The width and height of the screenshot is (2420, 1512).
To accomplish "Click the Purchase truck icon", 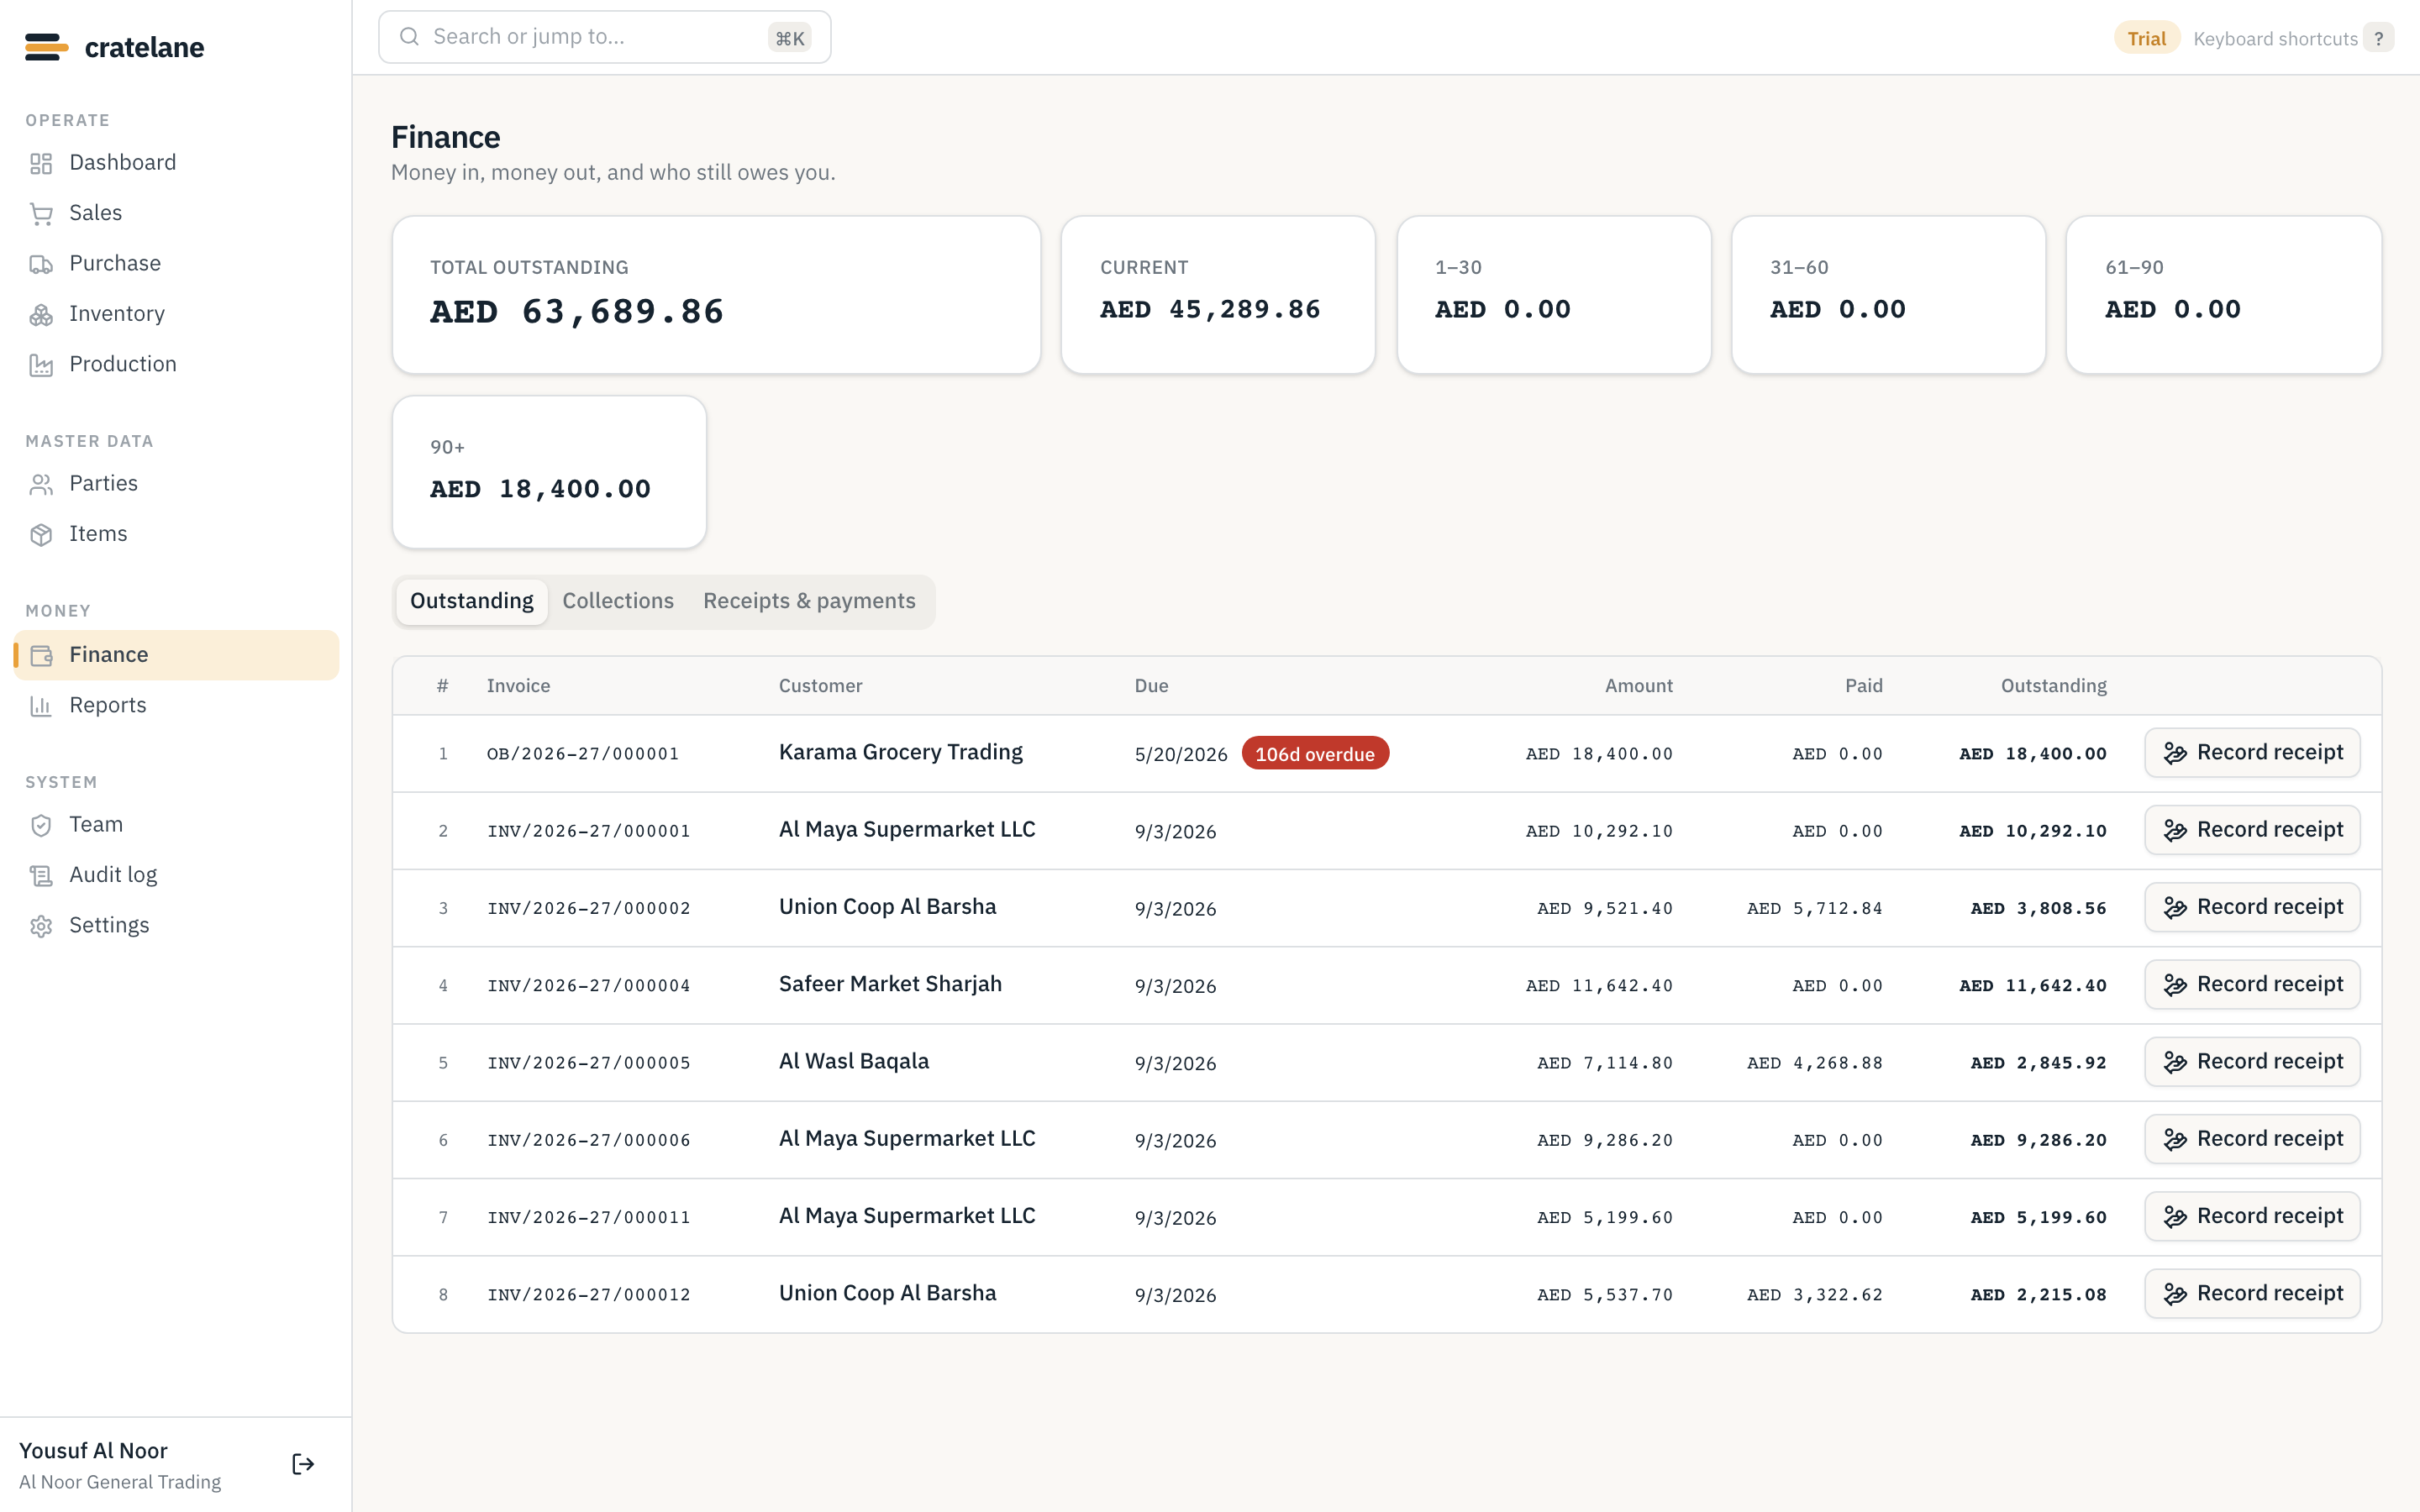I will coord(41,264).
